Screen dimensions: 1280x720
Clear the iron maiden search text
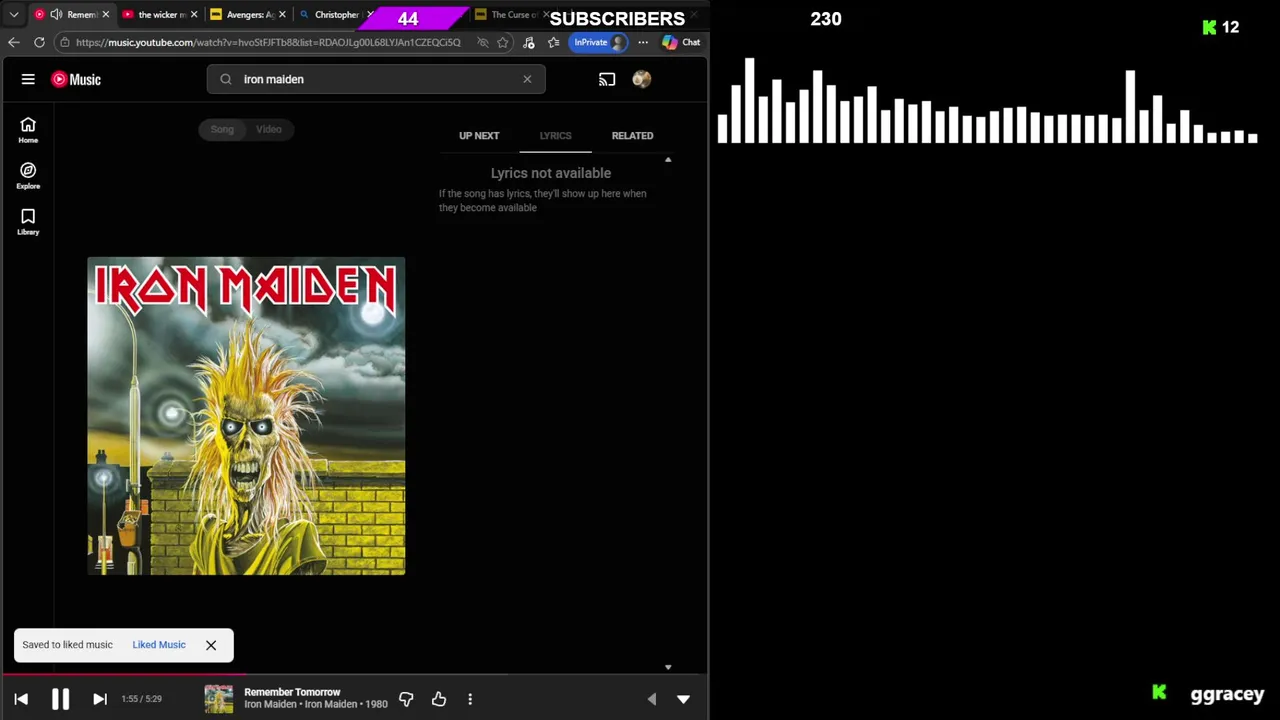(527, 79)
